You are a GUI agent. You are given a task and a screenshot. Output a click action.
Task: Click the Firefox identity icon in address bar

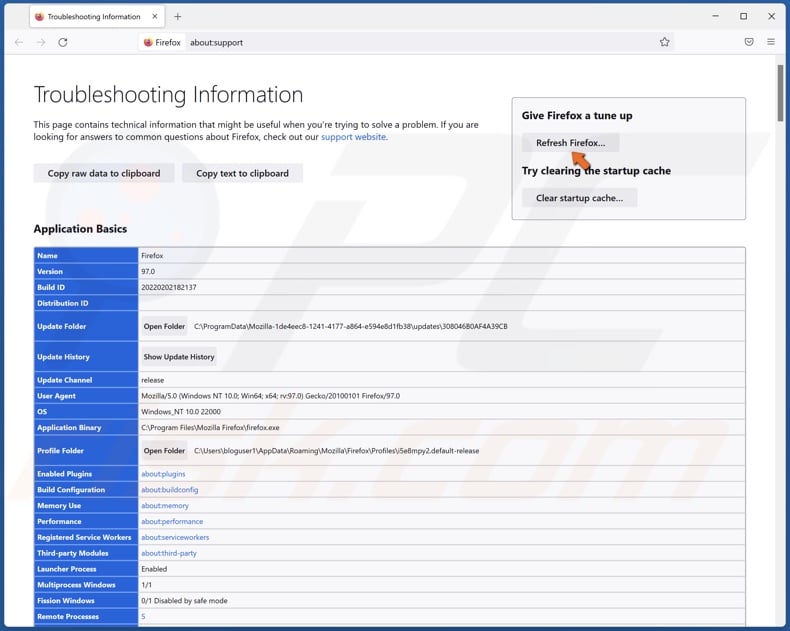click(162, 42)
